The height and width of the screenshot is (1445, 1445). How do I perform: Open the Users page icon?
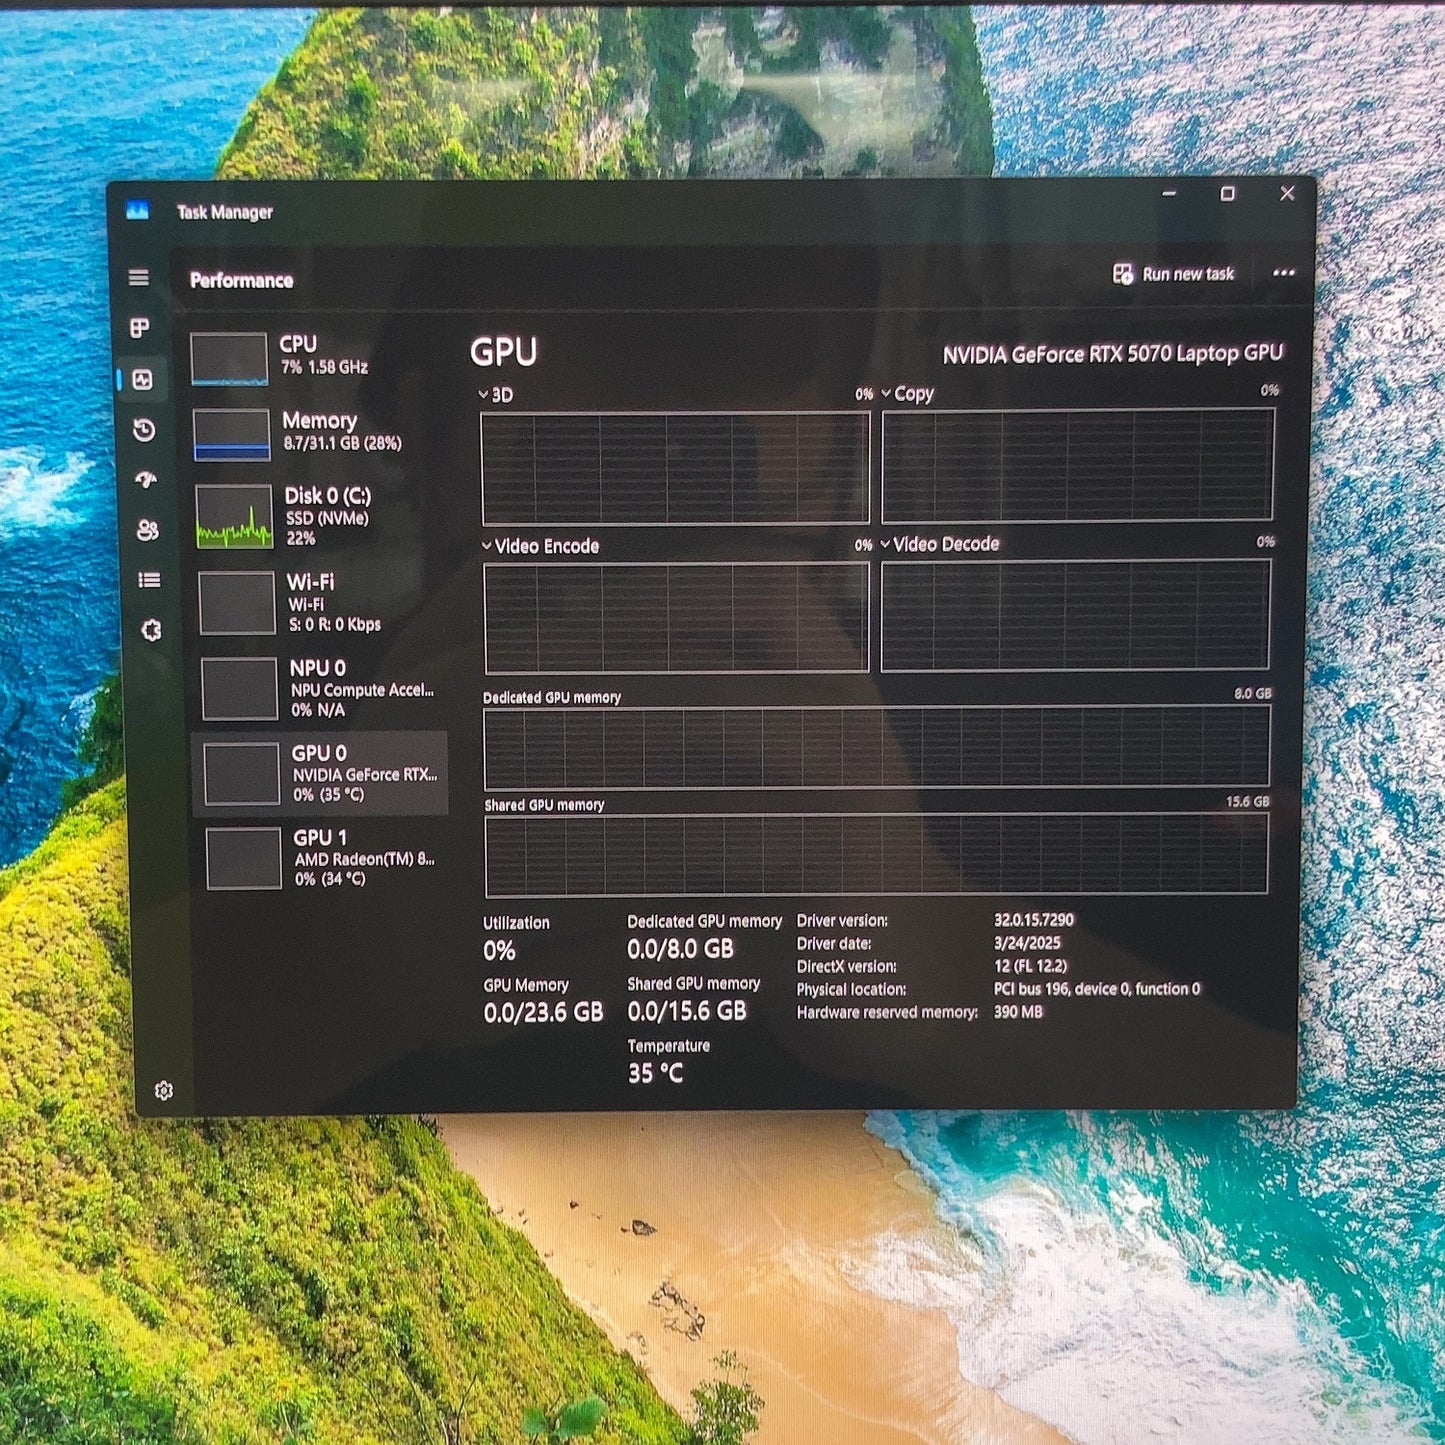[148, 530]
